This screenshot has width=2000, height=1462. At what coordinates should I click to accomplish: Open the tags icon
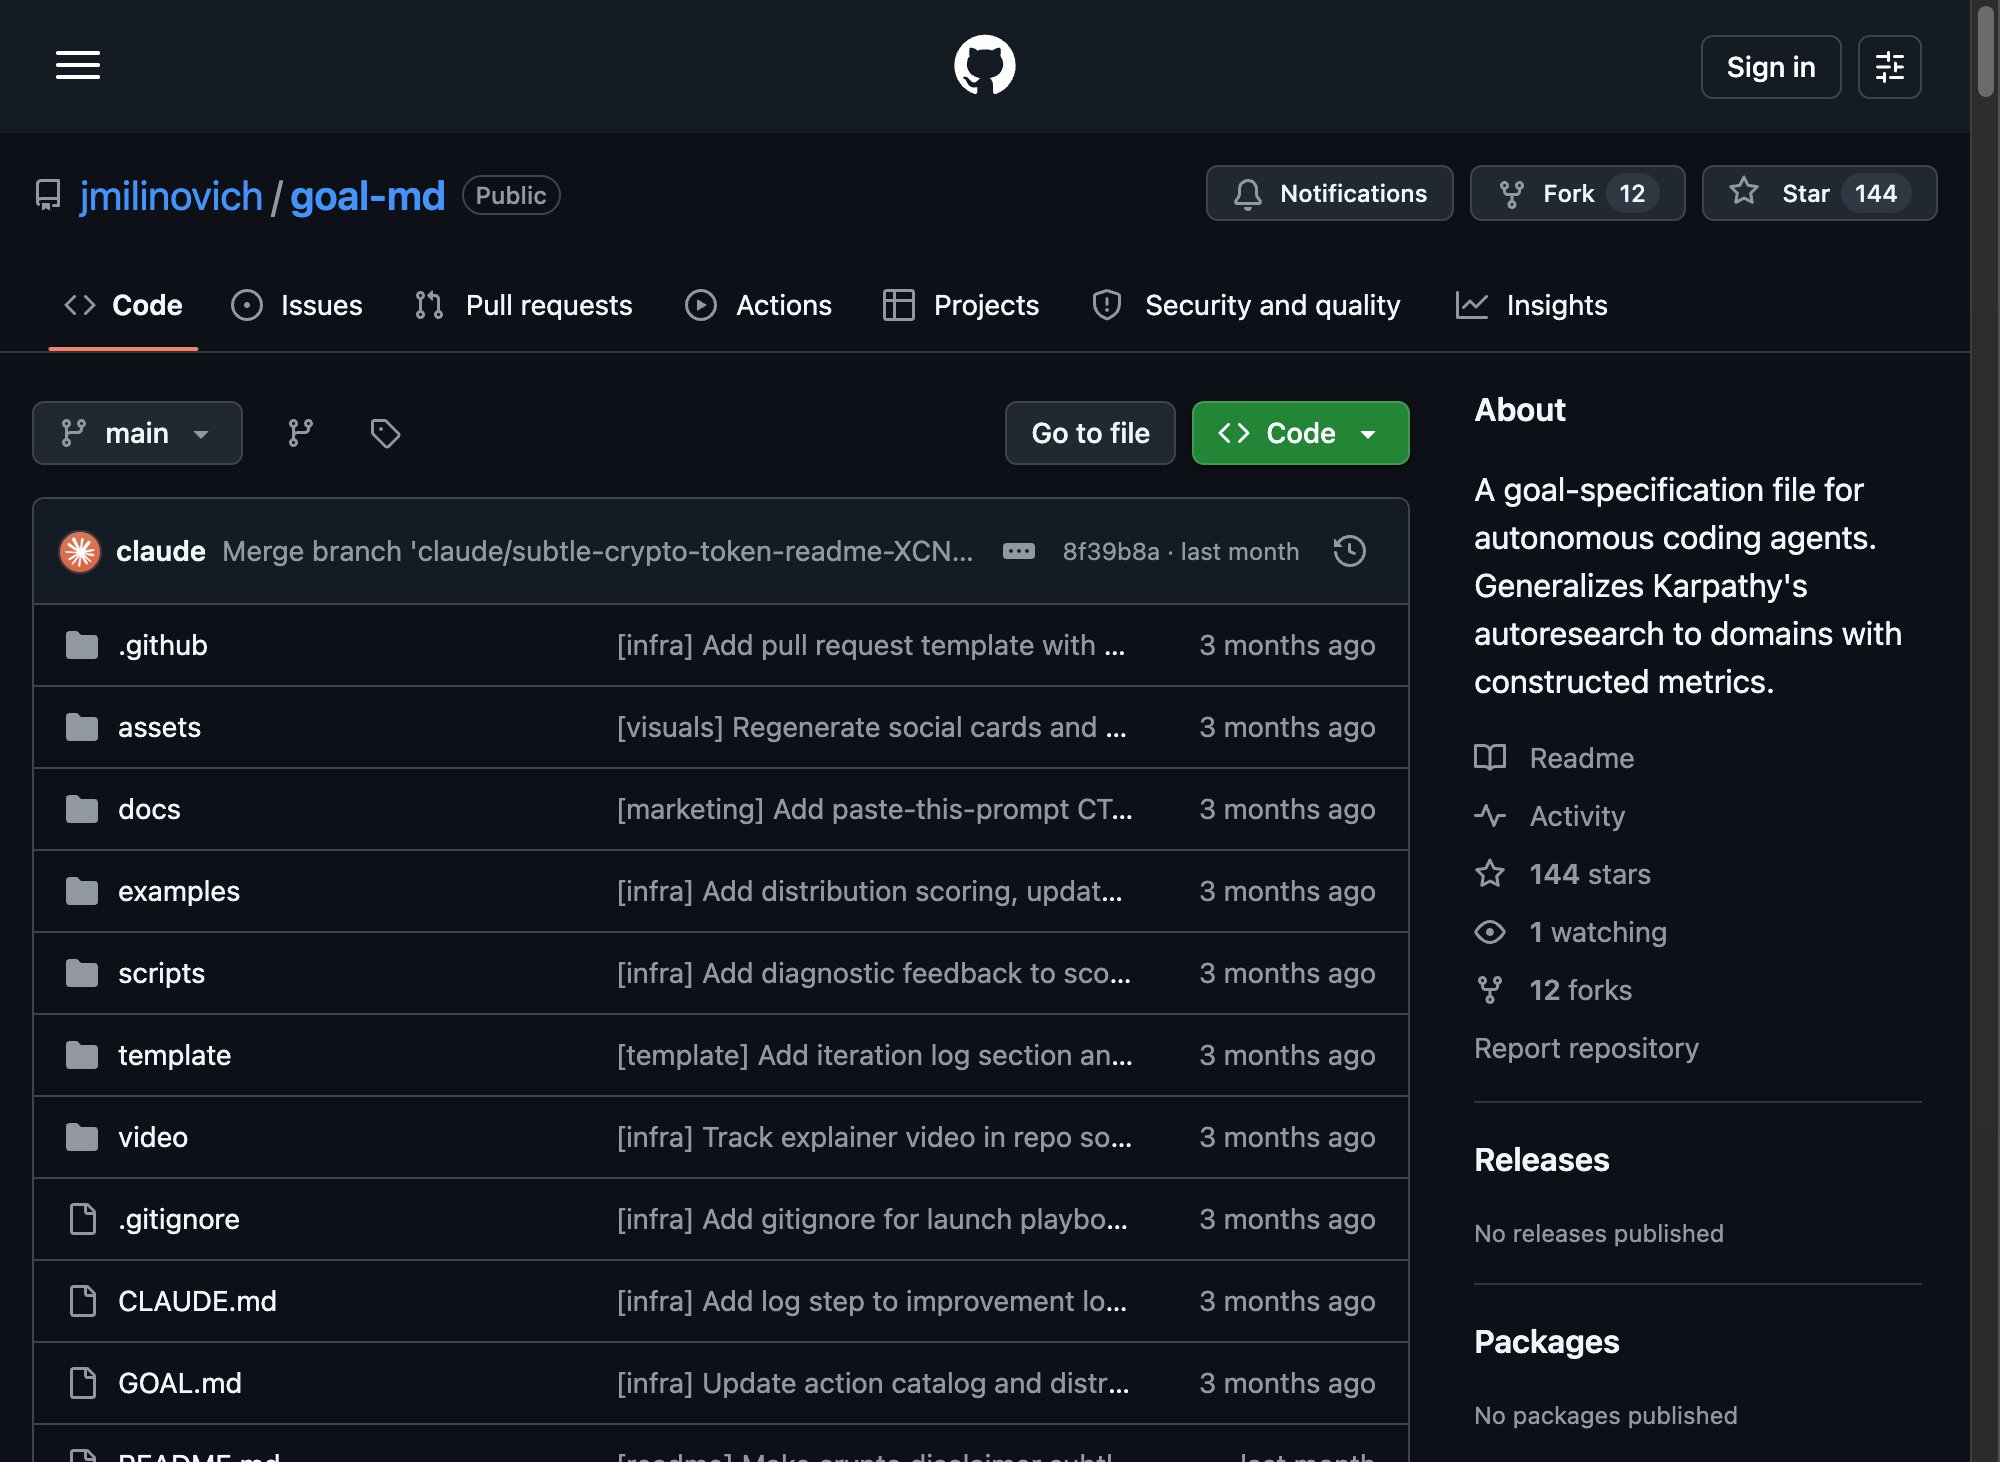pyautogui.click(x=385, y=433)
